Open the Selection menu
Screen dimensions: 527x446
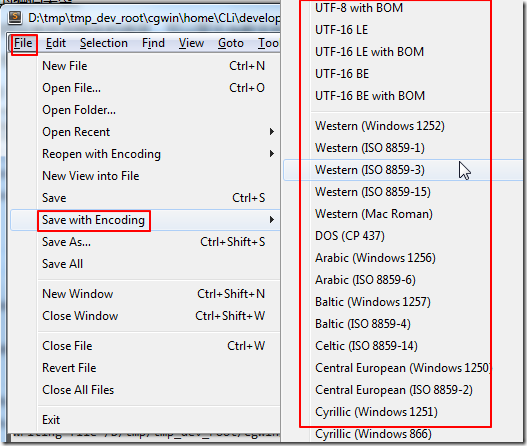click(104, 43)
